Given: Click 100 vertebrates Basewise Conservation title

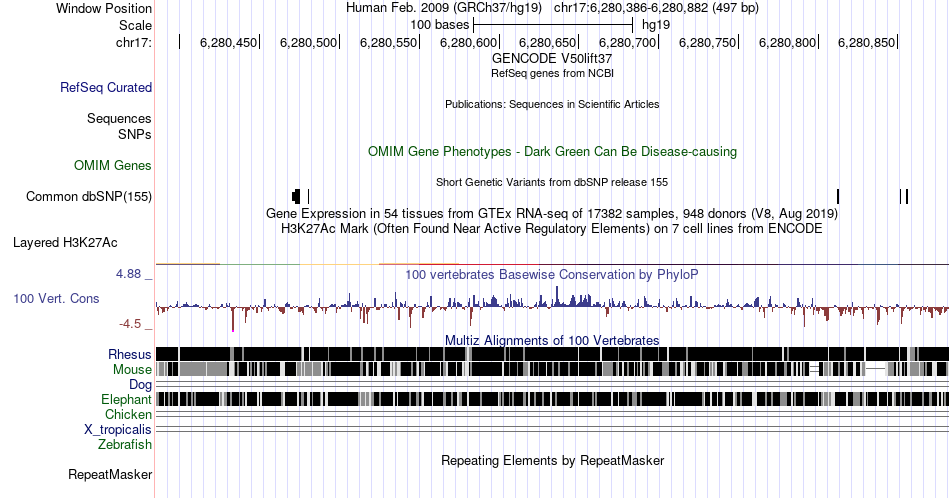Looking at the screenshot, I should (x=552, y=274).
